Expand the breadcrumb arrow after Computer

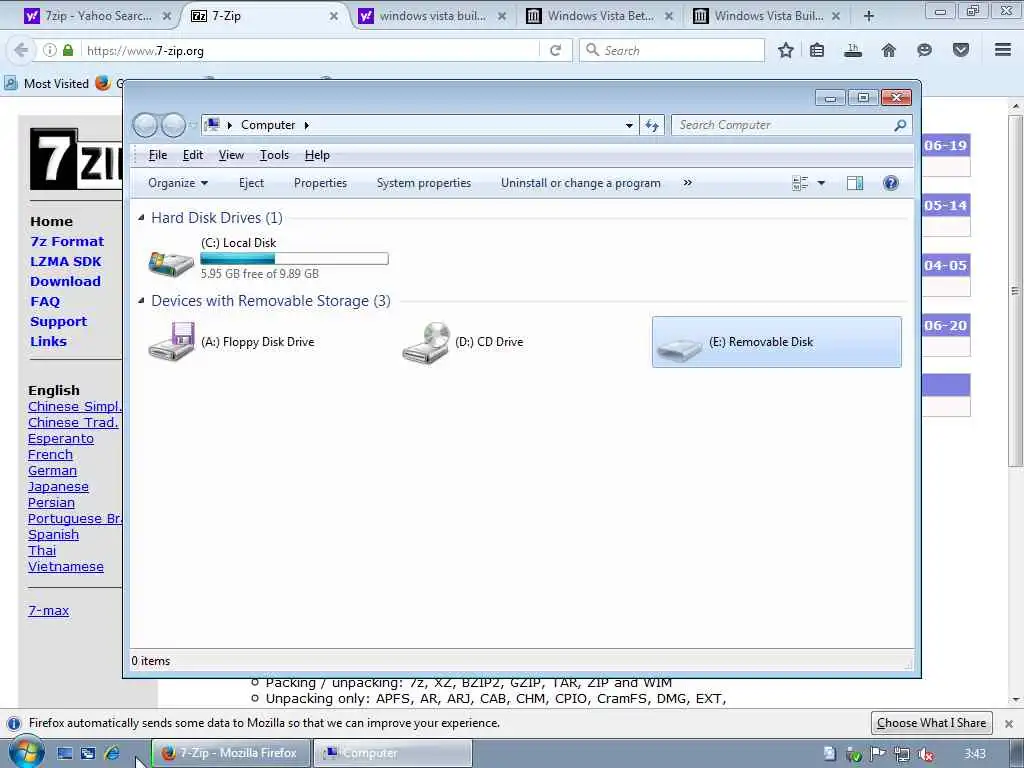pos(306,125)
